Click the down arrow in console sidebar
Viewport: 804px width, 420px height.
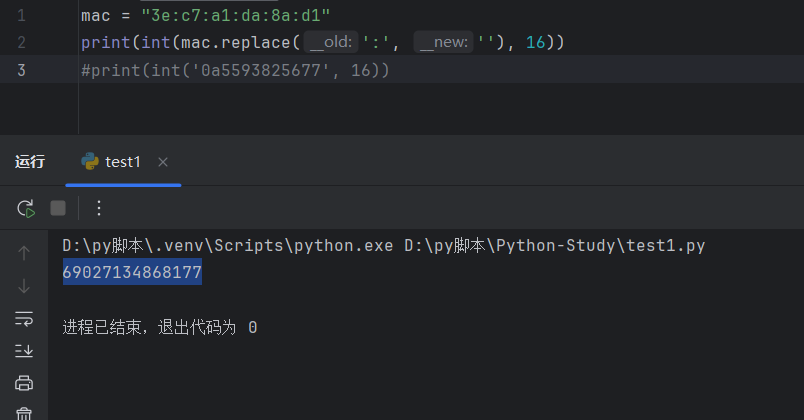click(x=25, y=286)
